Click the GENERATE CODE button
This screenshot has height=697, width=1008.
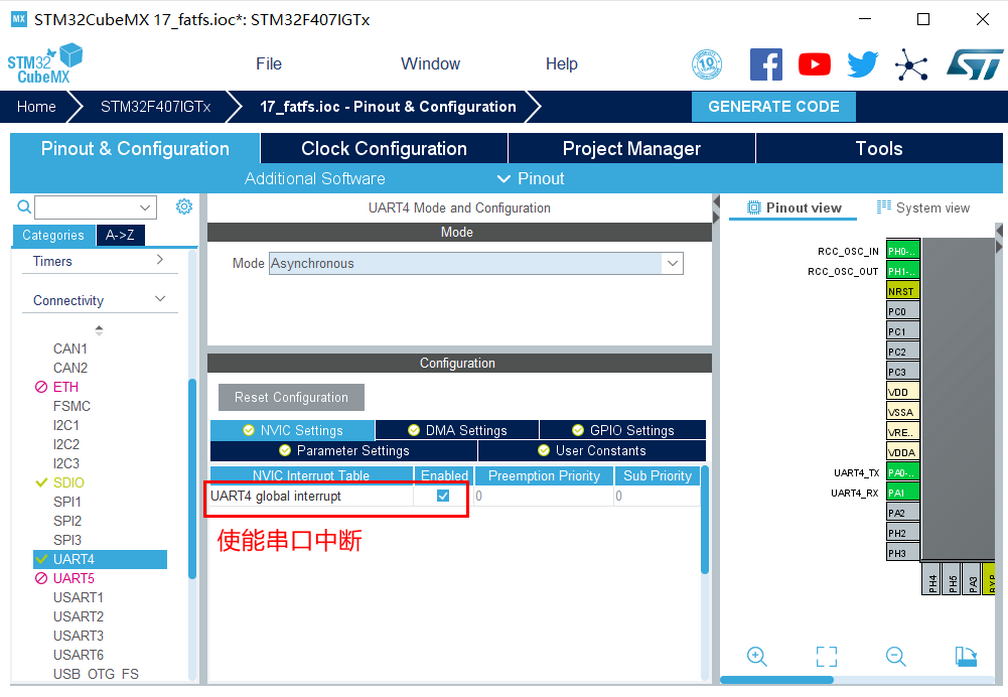point(773,107)
